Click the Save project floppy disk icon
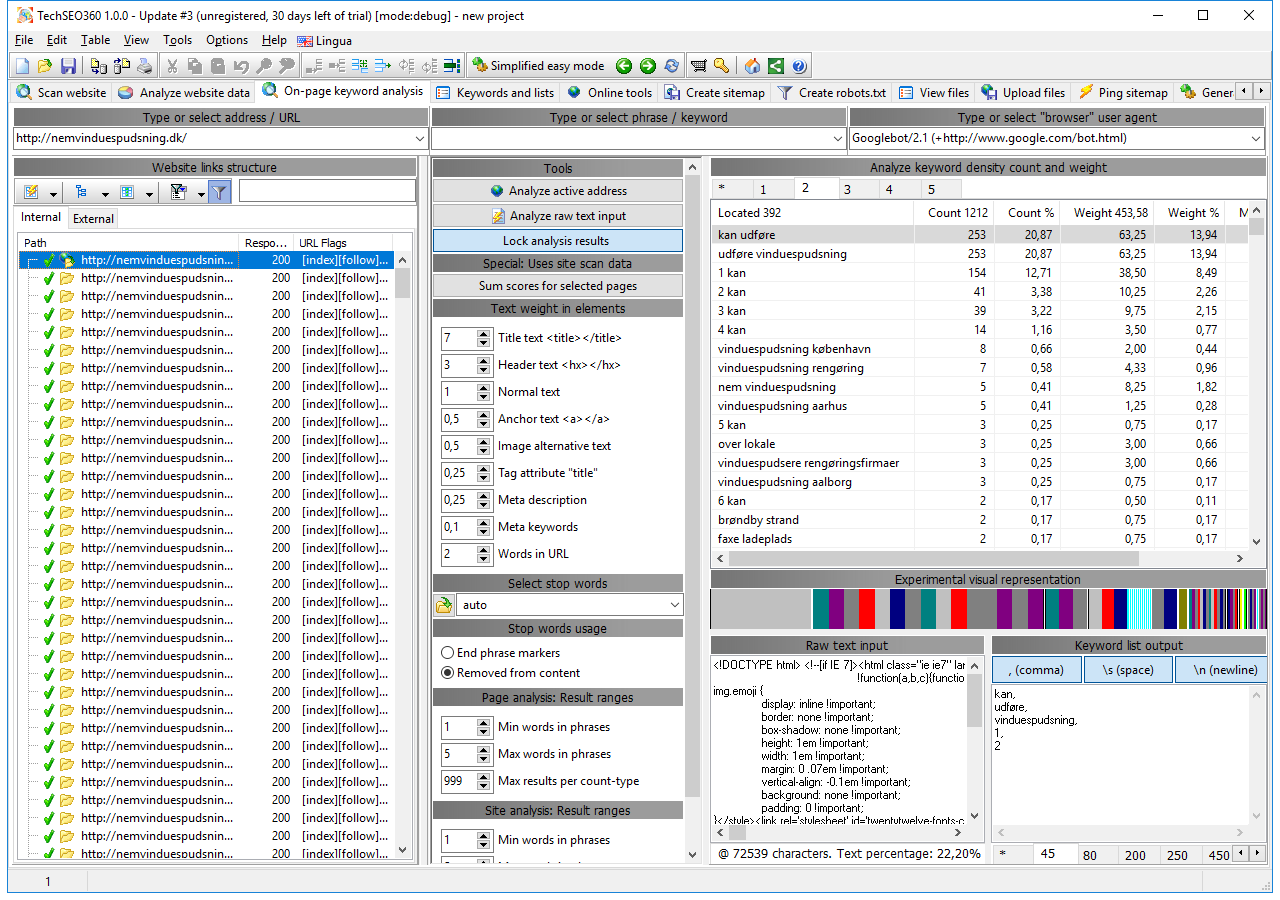 coord(68,66)
